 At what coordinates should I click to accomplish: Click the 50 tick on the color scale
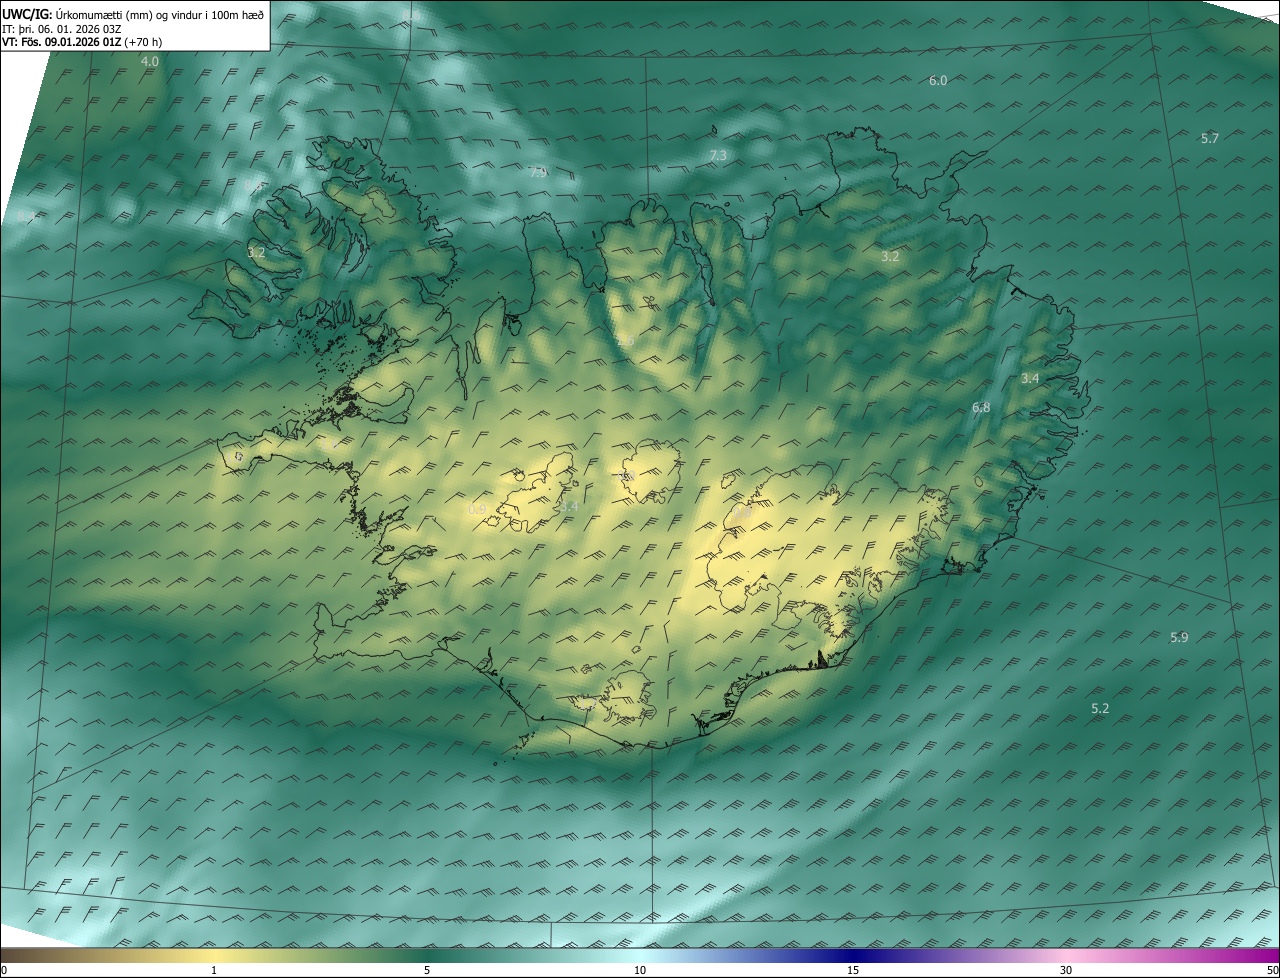pyautogui.click(x=1272, y=970)
